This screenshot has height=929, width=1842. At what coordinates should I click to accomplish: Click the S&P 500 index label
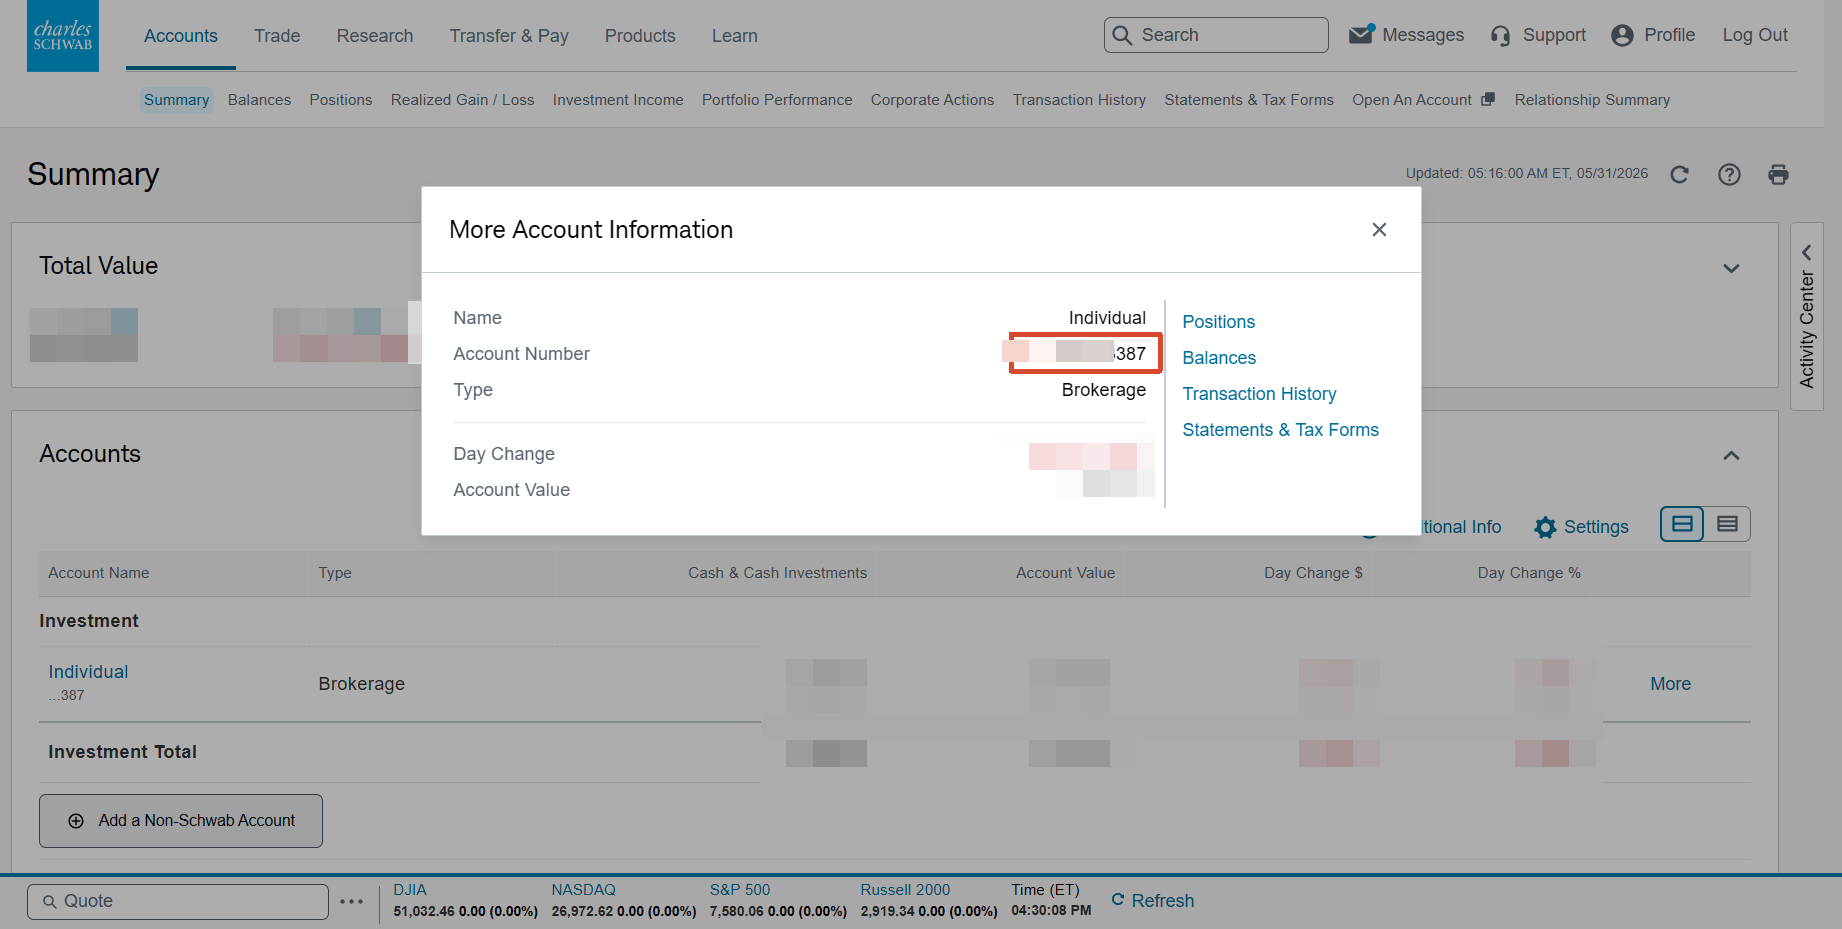coord(740,890)
